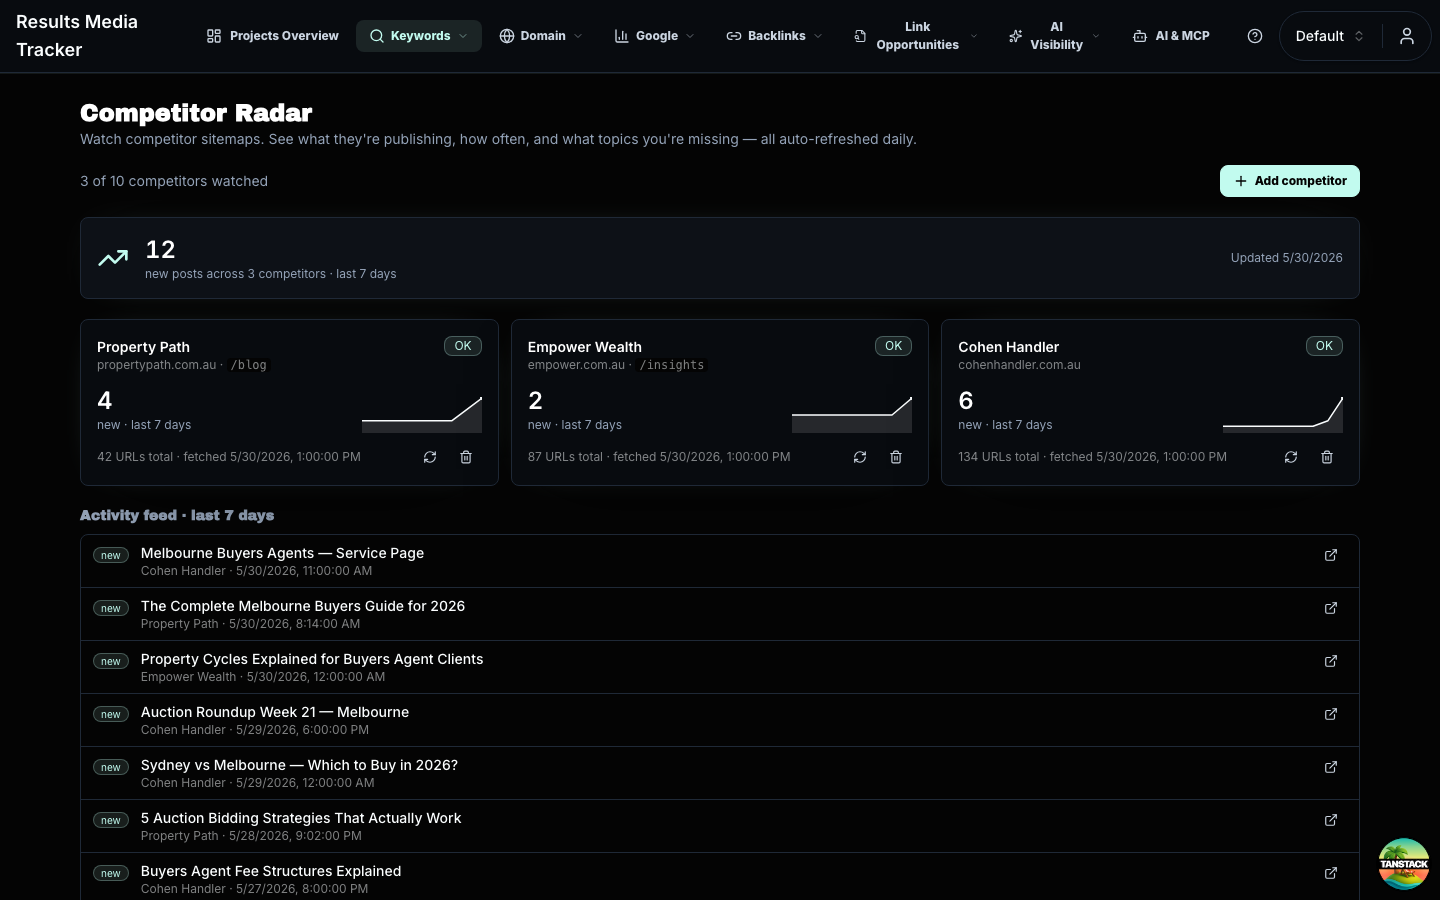Expand the Google menu chevron
1440x900 pixels.
(690, 36)
